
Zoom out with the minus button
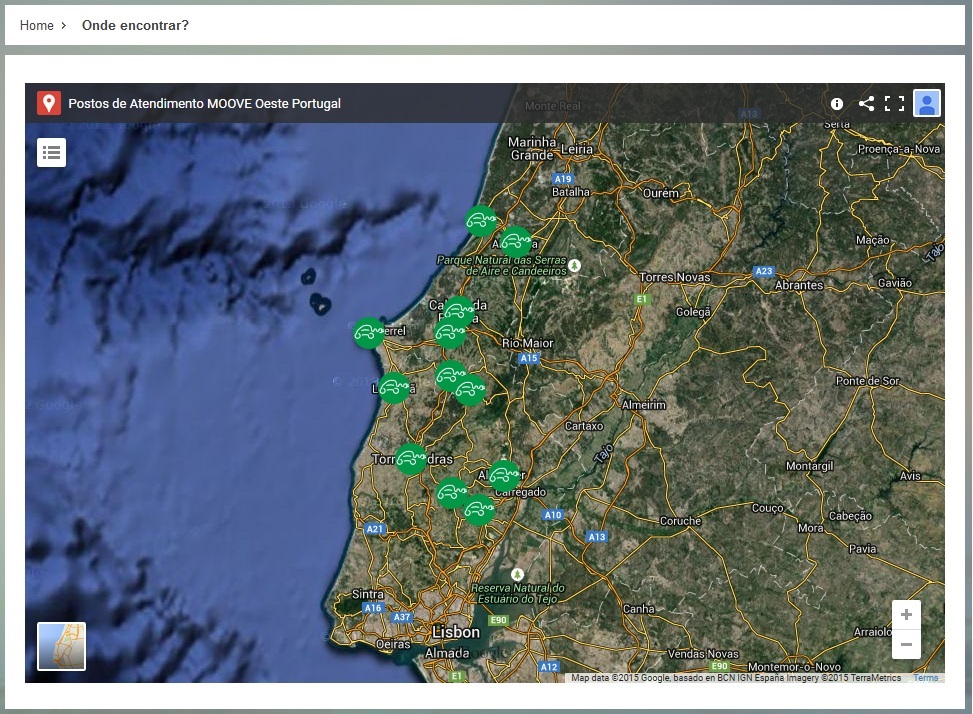coord(906,645)
